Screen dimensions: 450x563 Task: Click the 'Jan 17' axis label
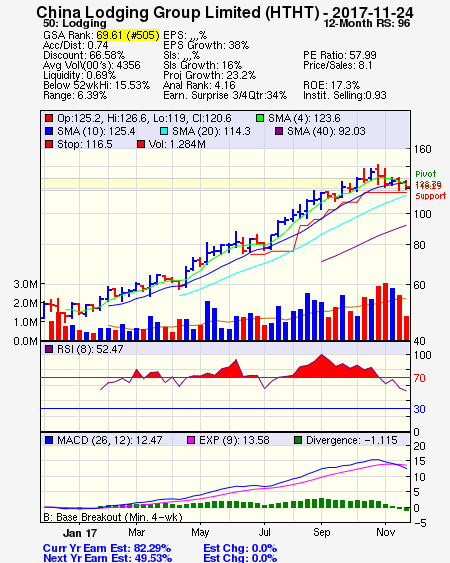(x=80, y=533)
